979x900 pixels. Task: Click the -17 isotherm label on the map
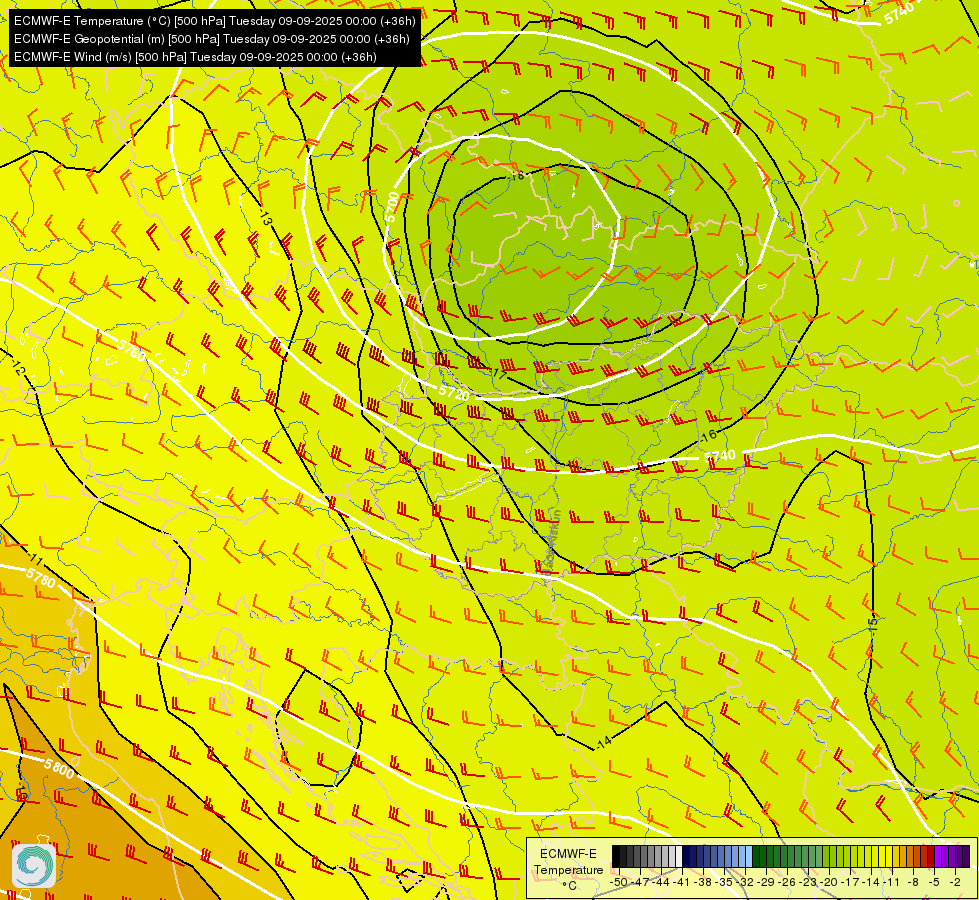tap(499, 374)
